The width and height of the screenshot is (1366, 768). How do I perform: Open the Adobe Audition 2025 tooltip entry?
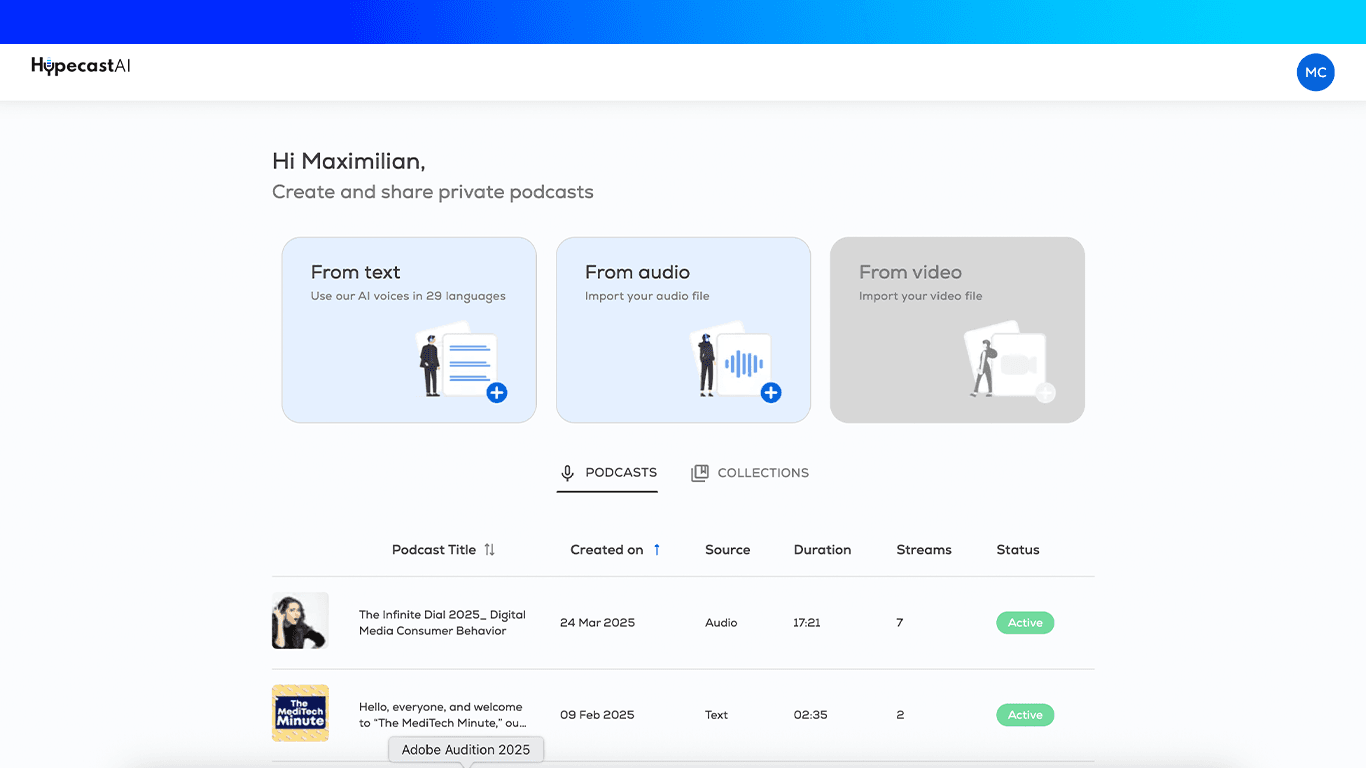[465, 749]
